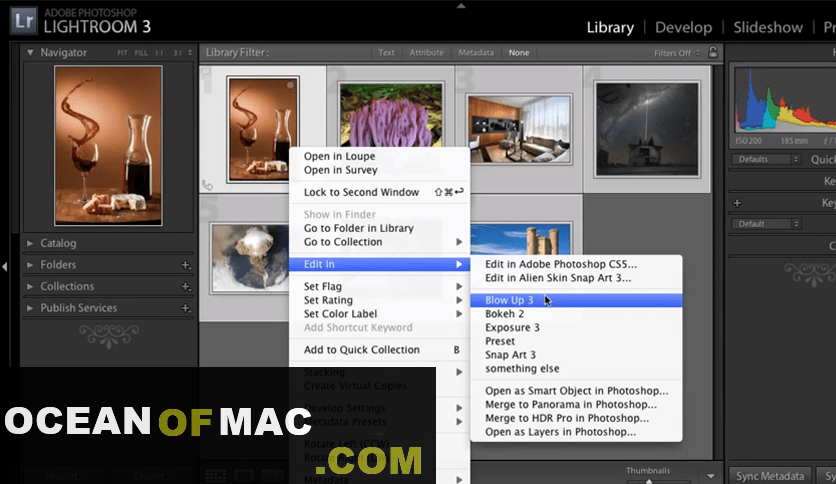Select Bokeh 2 in submenu

point(576,314)
